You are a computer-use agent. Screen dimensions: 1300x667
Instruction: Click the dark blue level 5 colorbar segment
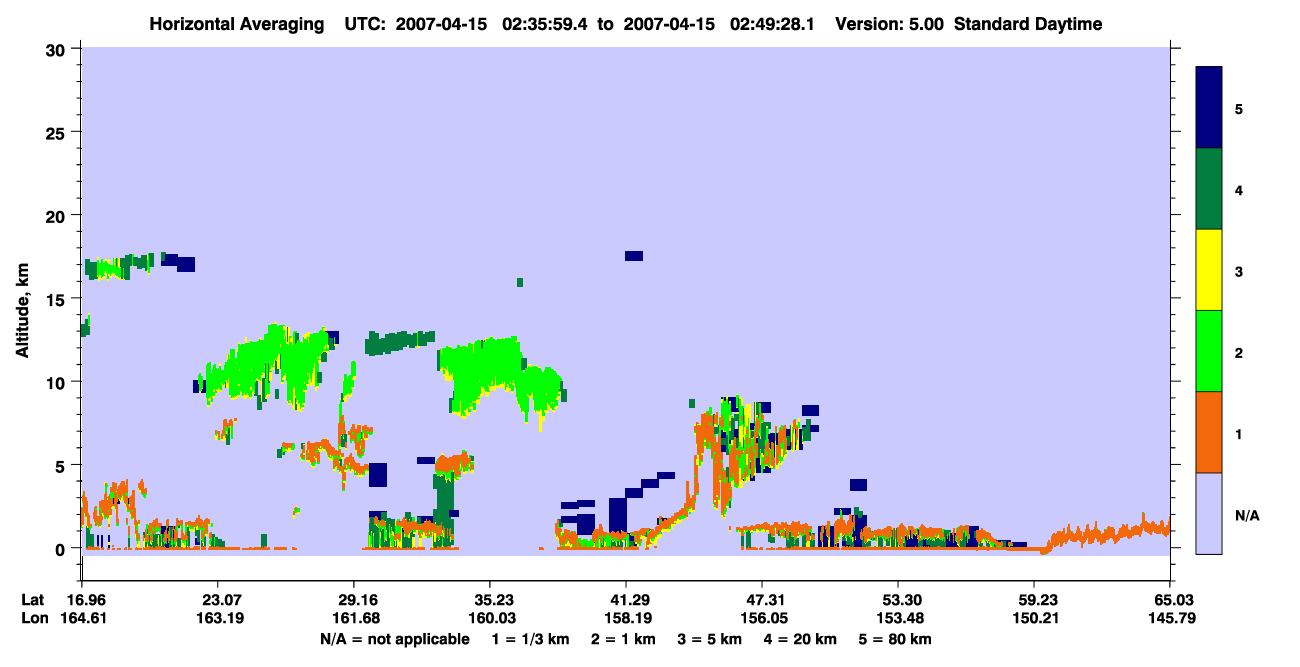coord(1209,108)
